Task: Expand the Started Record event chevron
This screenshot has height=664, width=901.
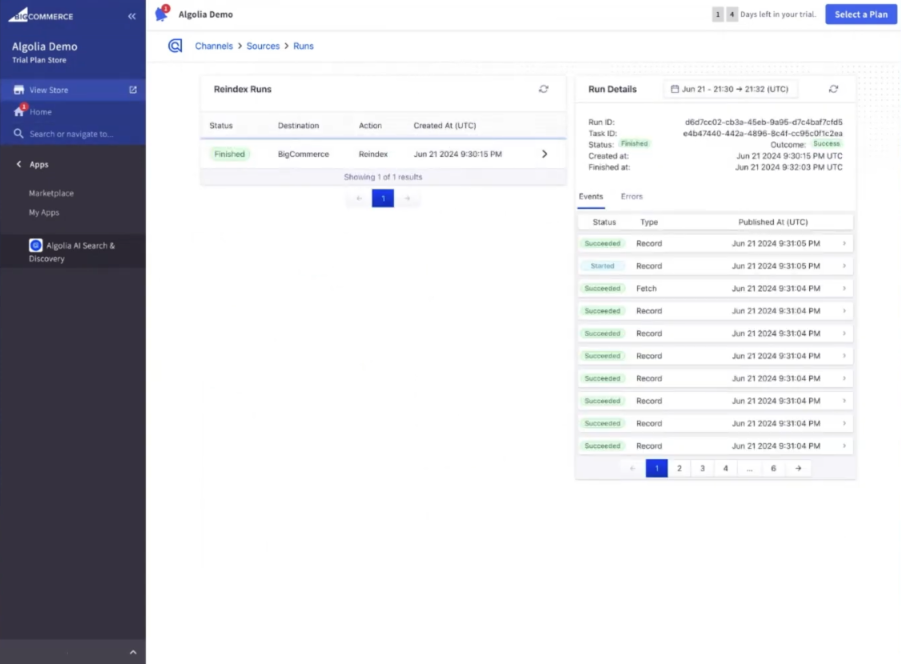Action: point(844,266)
